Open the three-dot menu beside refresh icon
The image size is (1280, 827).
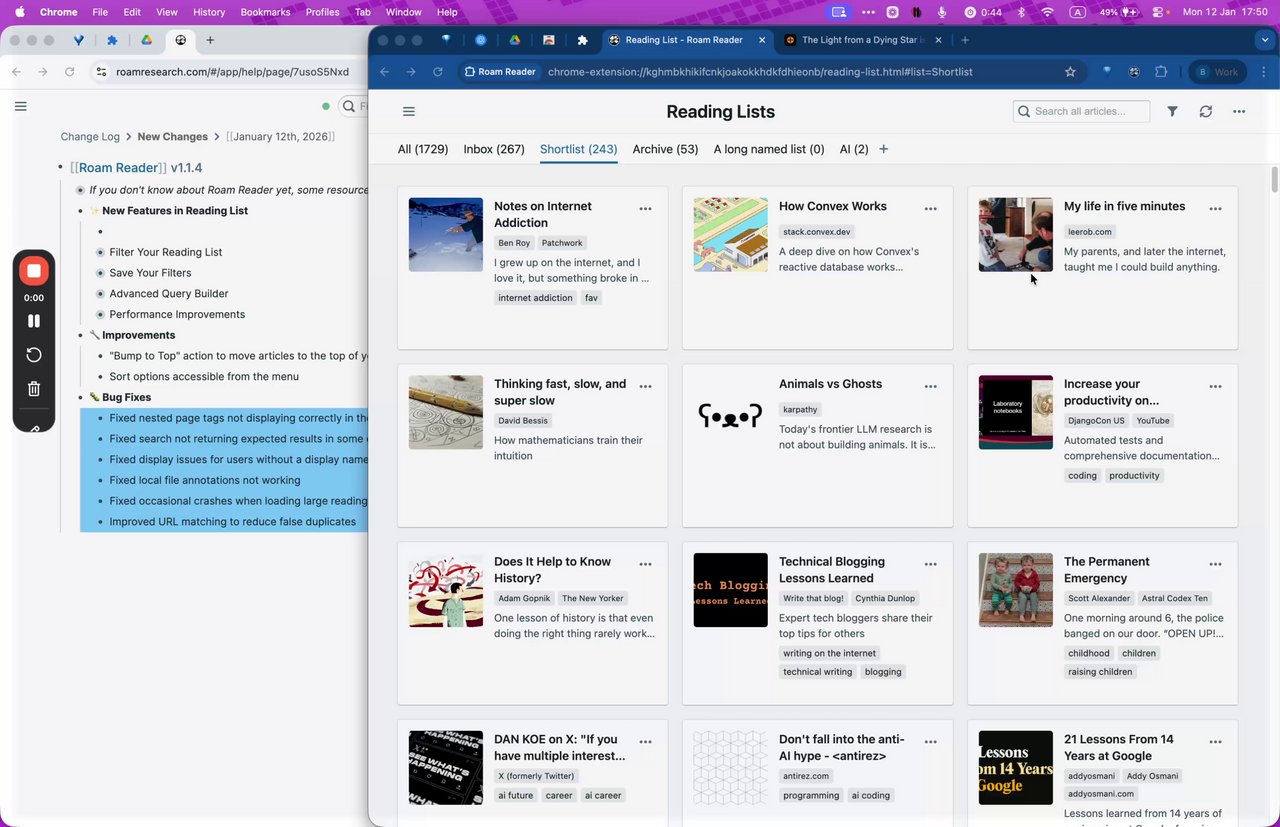coord(1239,111)
